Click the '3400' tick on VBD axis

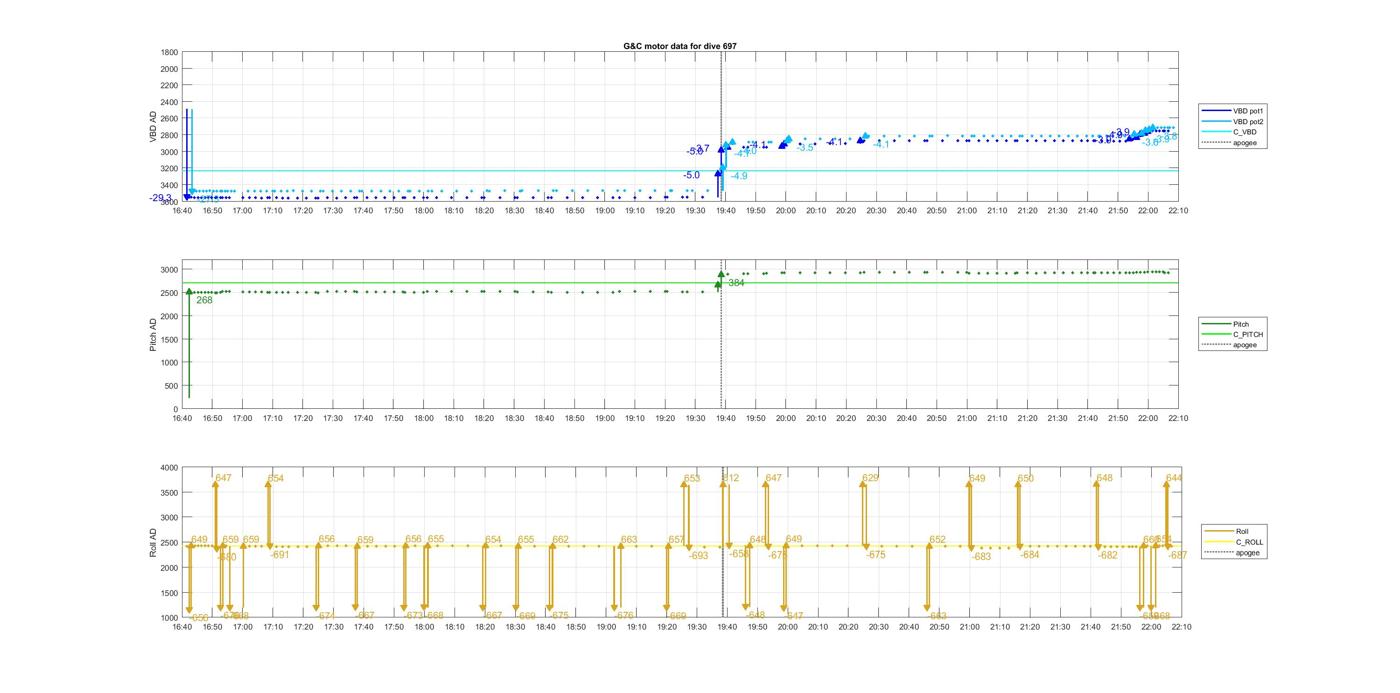tap(169, 185)
